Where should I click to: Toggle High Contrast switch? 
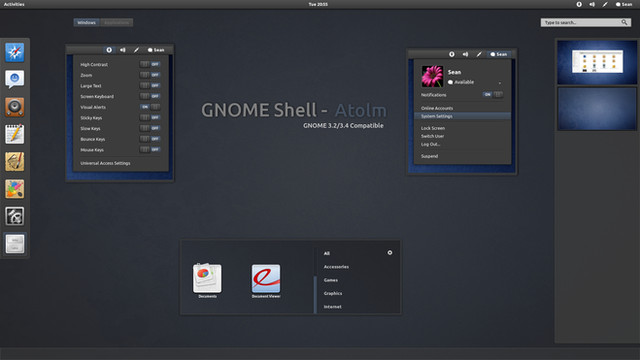[x=150, y=64]
